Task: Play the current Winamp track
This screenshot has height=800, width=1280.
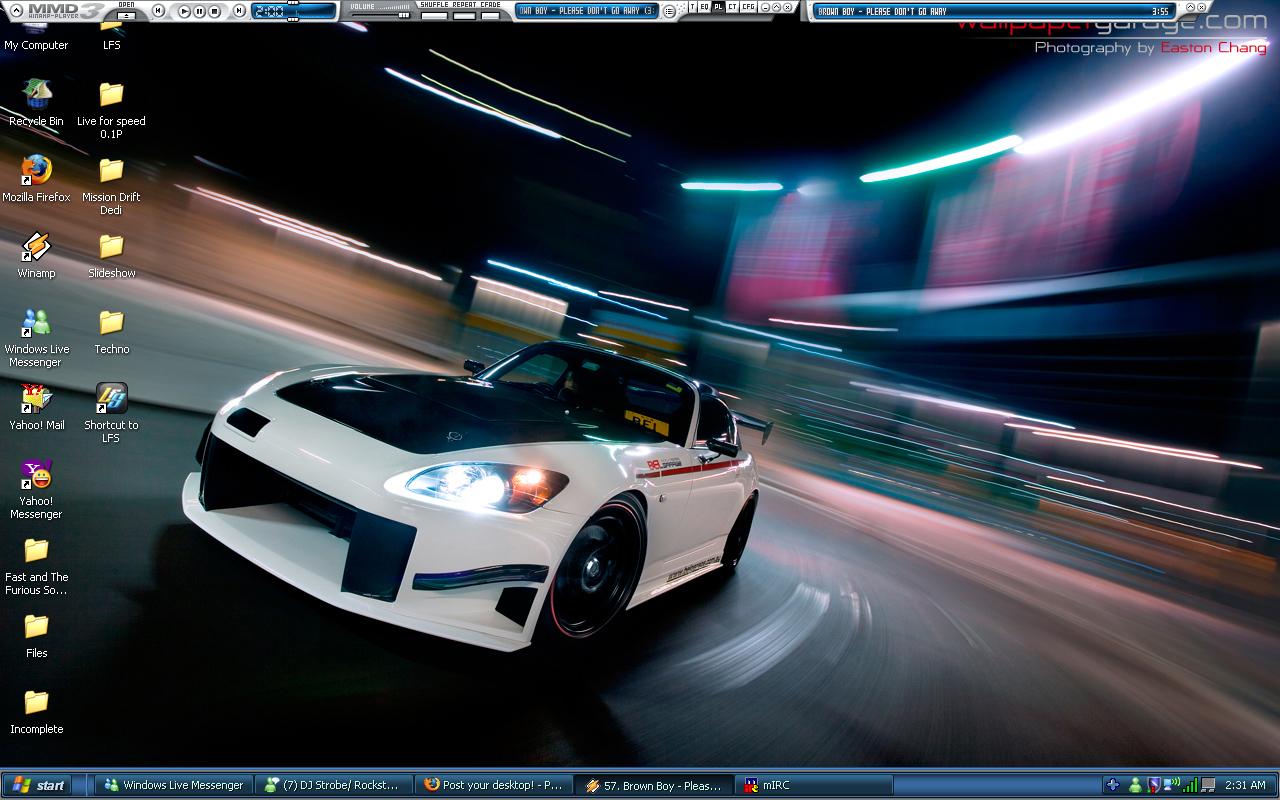Action: coord(185,11)
